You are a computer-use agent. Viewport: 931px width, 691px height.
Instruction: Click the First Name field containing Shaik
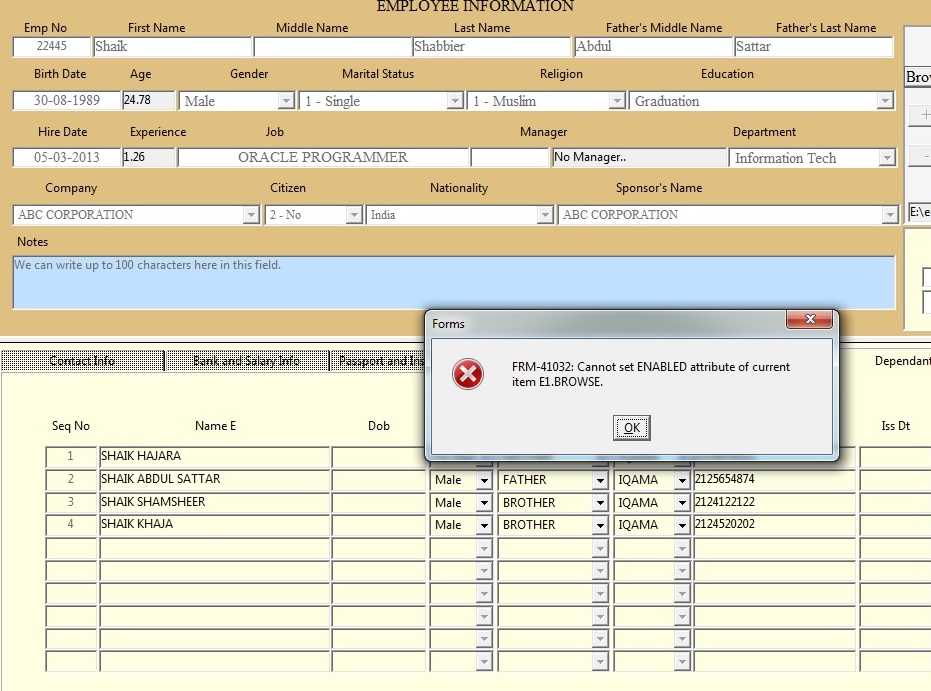172,46
